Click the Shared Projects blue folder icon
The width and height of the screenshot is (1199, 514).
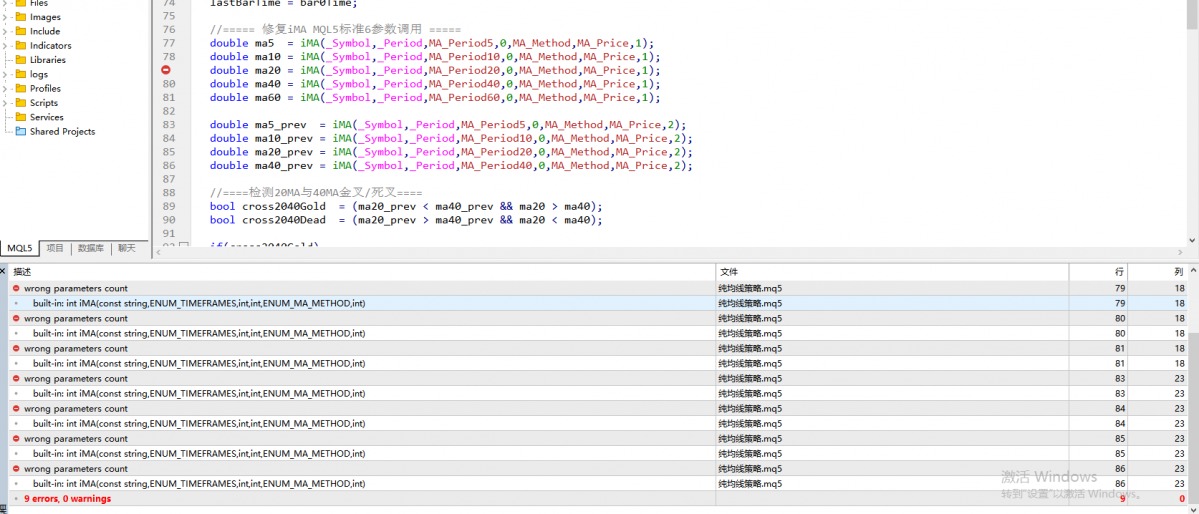point(21,132)
